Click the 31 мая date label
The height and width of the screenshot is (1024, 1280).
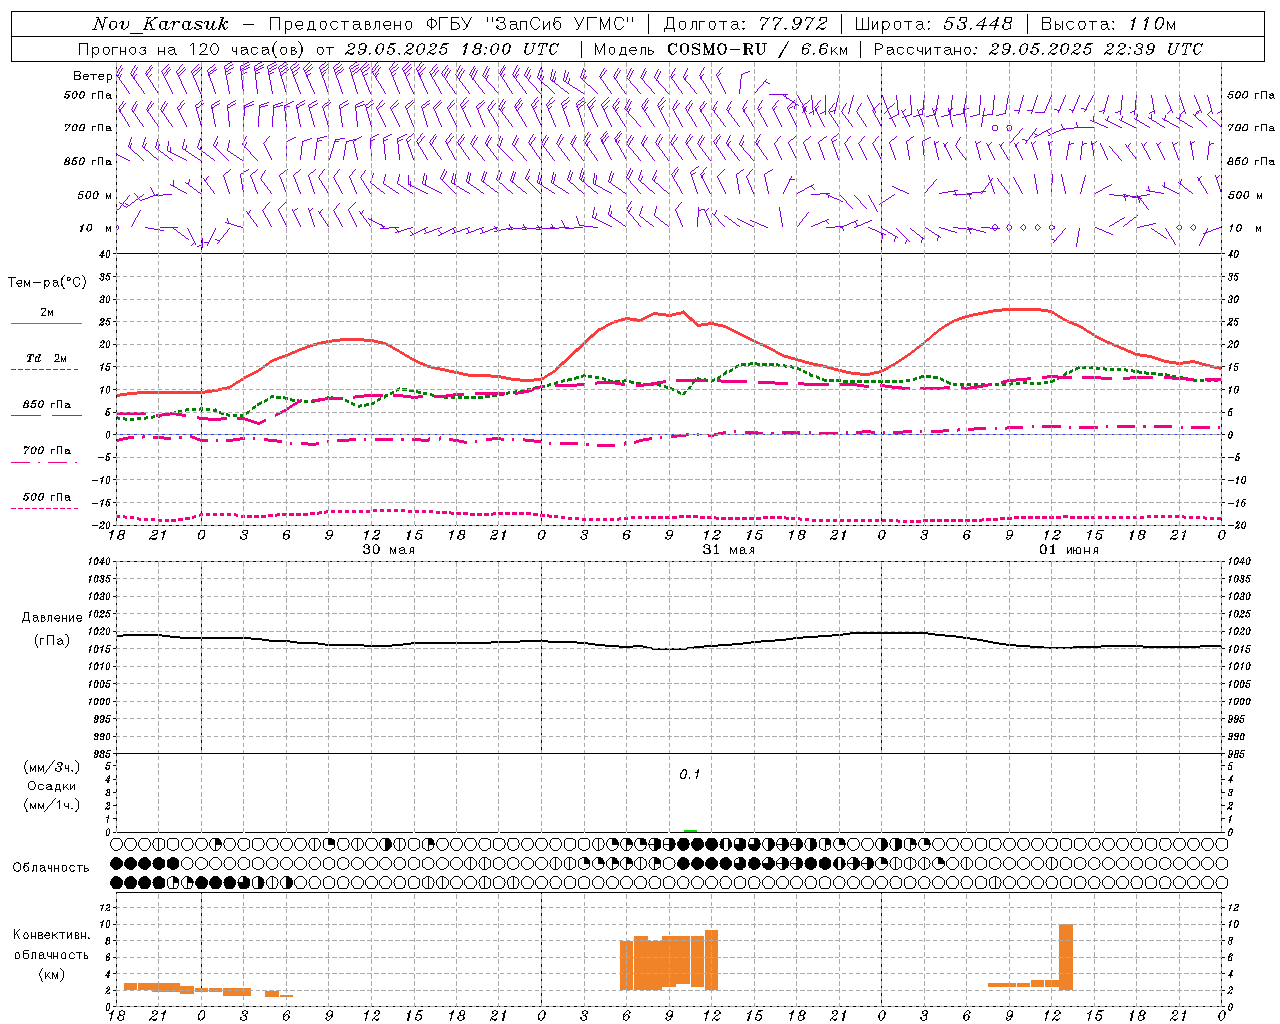click(728, 549)
